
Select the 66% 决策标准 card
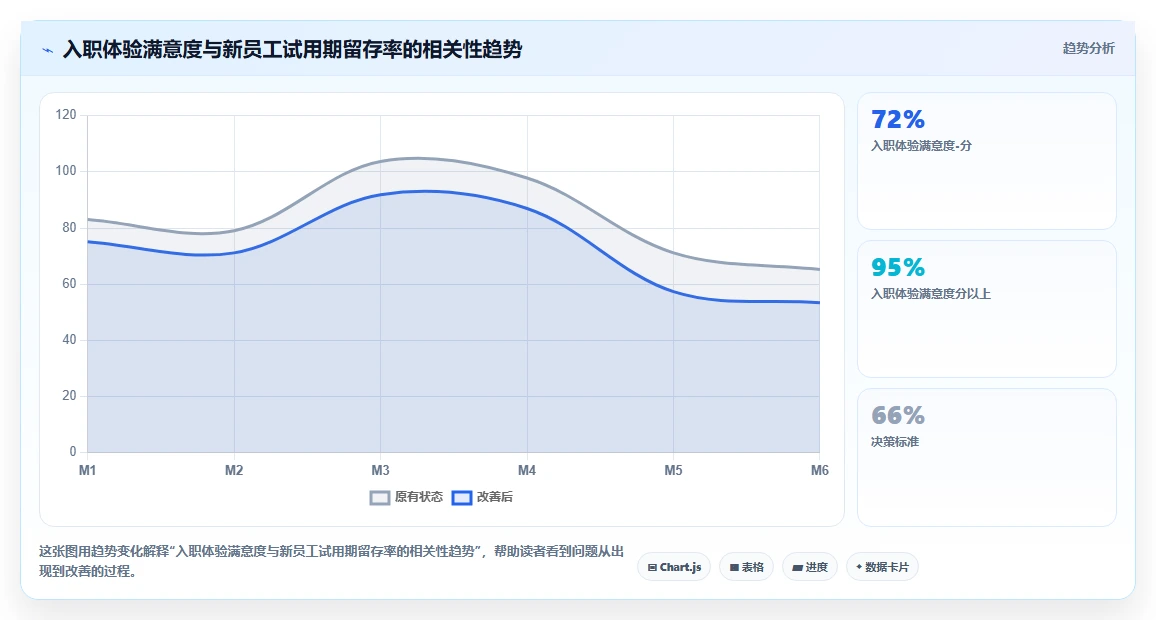click(986, 457)
